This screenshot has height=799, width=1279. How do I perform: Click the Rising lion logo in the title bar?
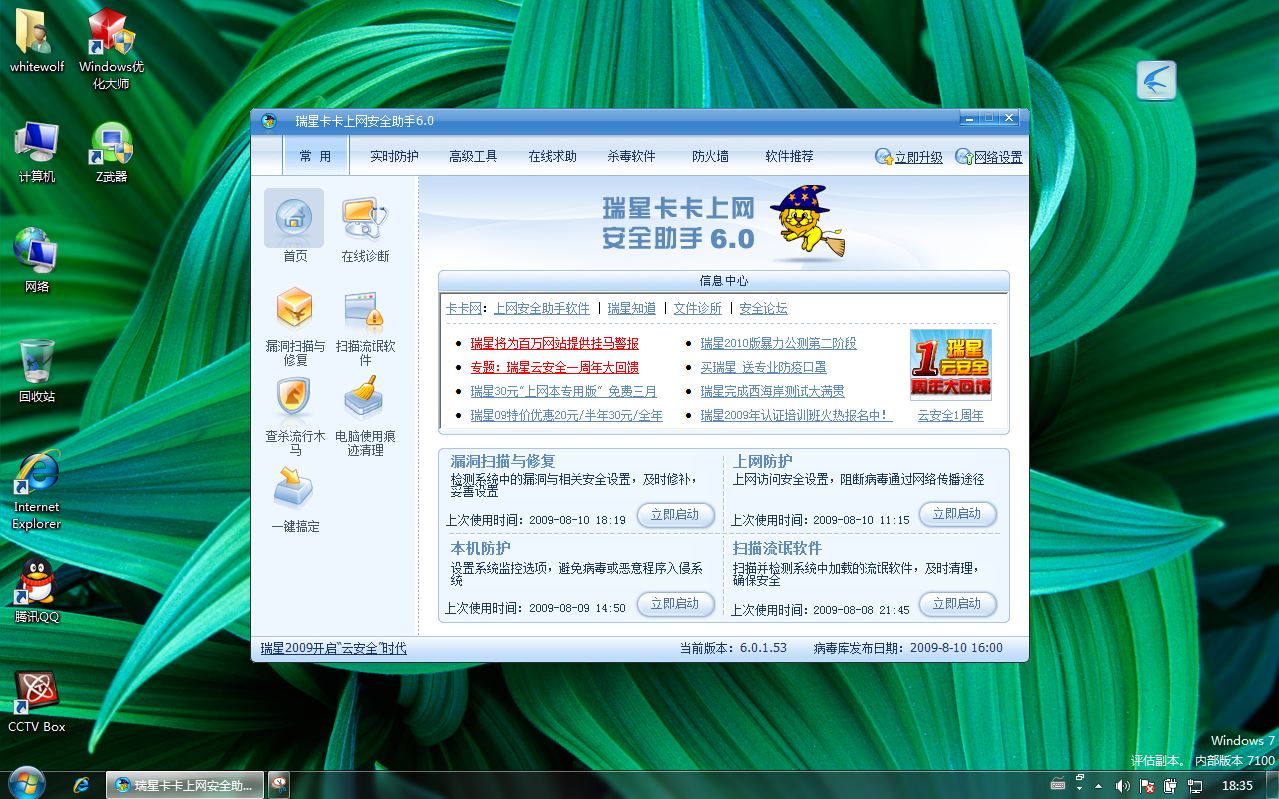pos(268,121)
